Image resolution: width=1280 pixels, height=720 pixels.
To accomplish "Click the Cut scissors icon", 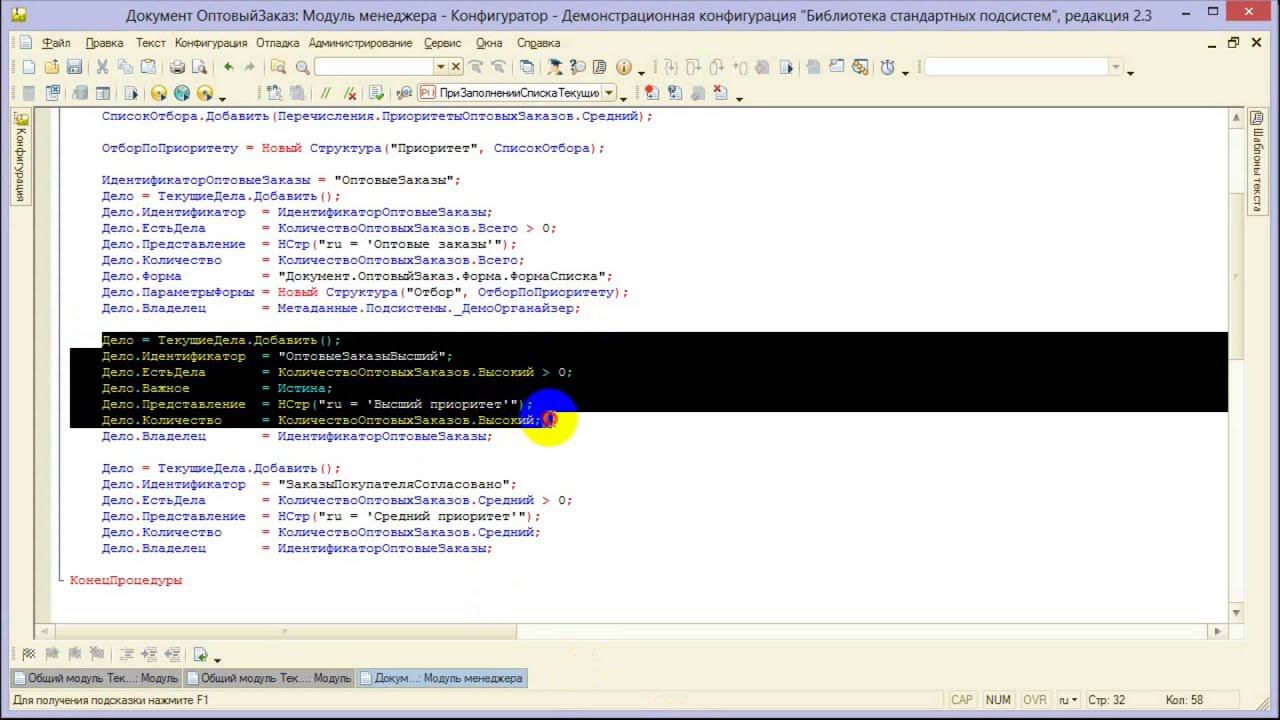I will [x=101, y=67].
